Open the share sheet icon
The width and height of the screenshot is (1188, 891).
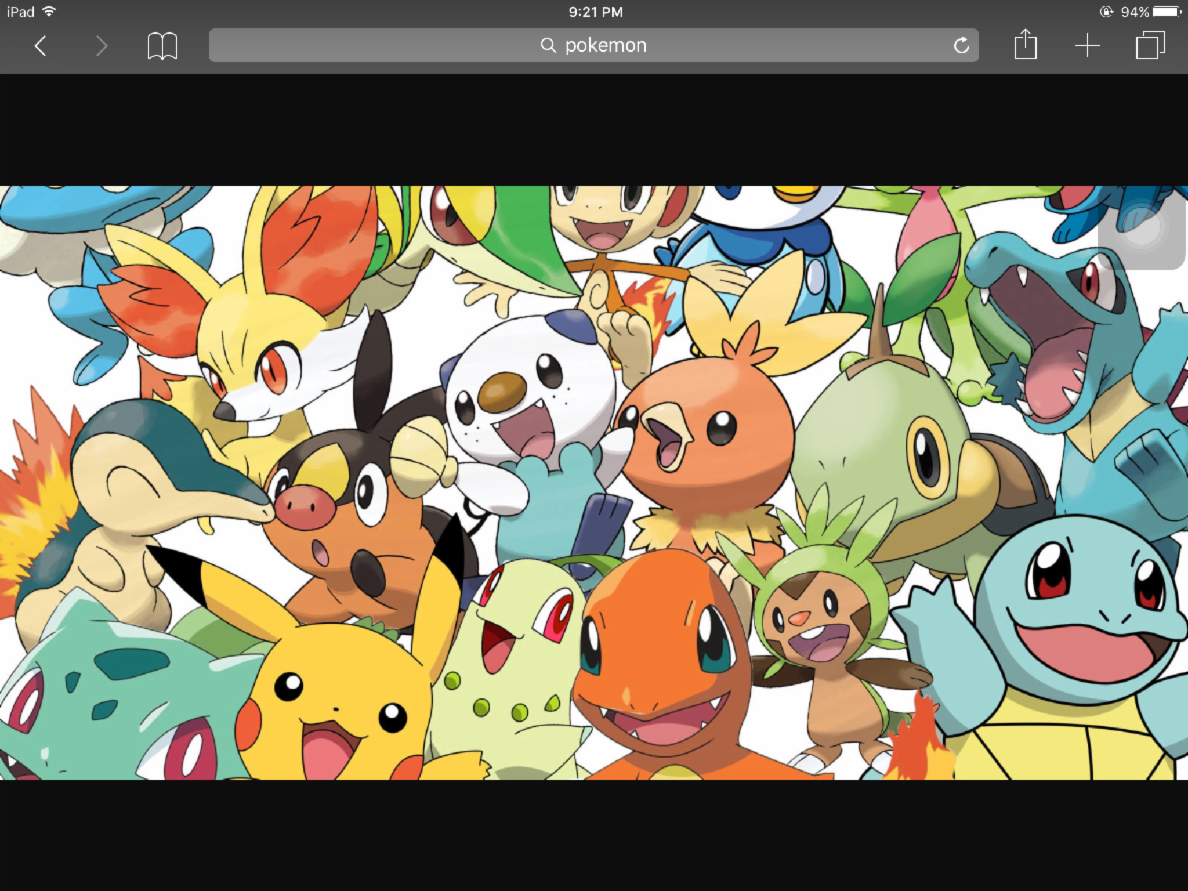[x=1025, y=44]
